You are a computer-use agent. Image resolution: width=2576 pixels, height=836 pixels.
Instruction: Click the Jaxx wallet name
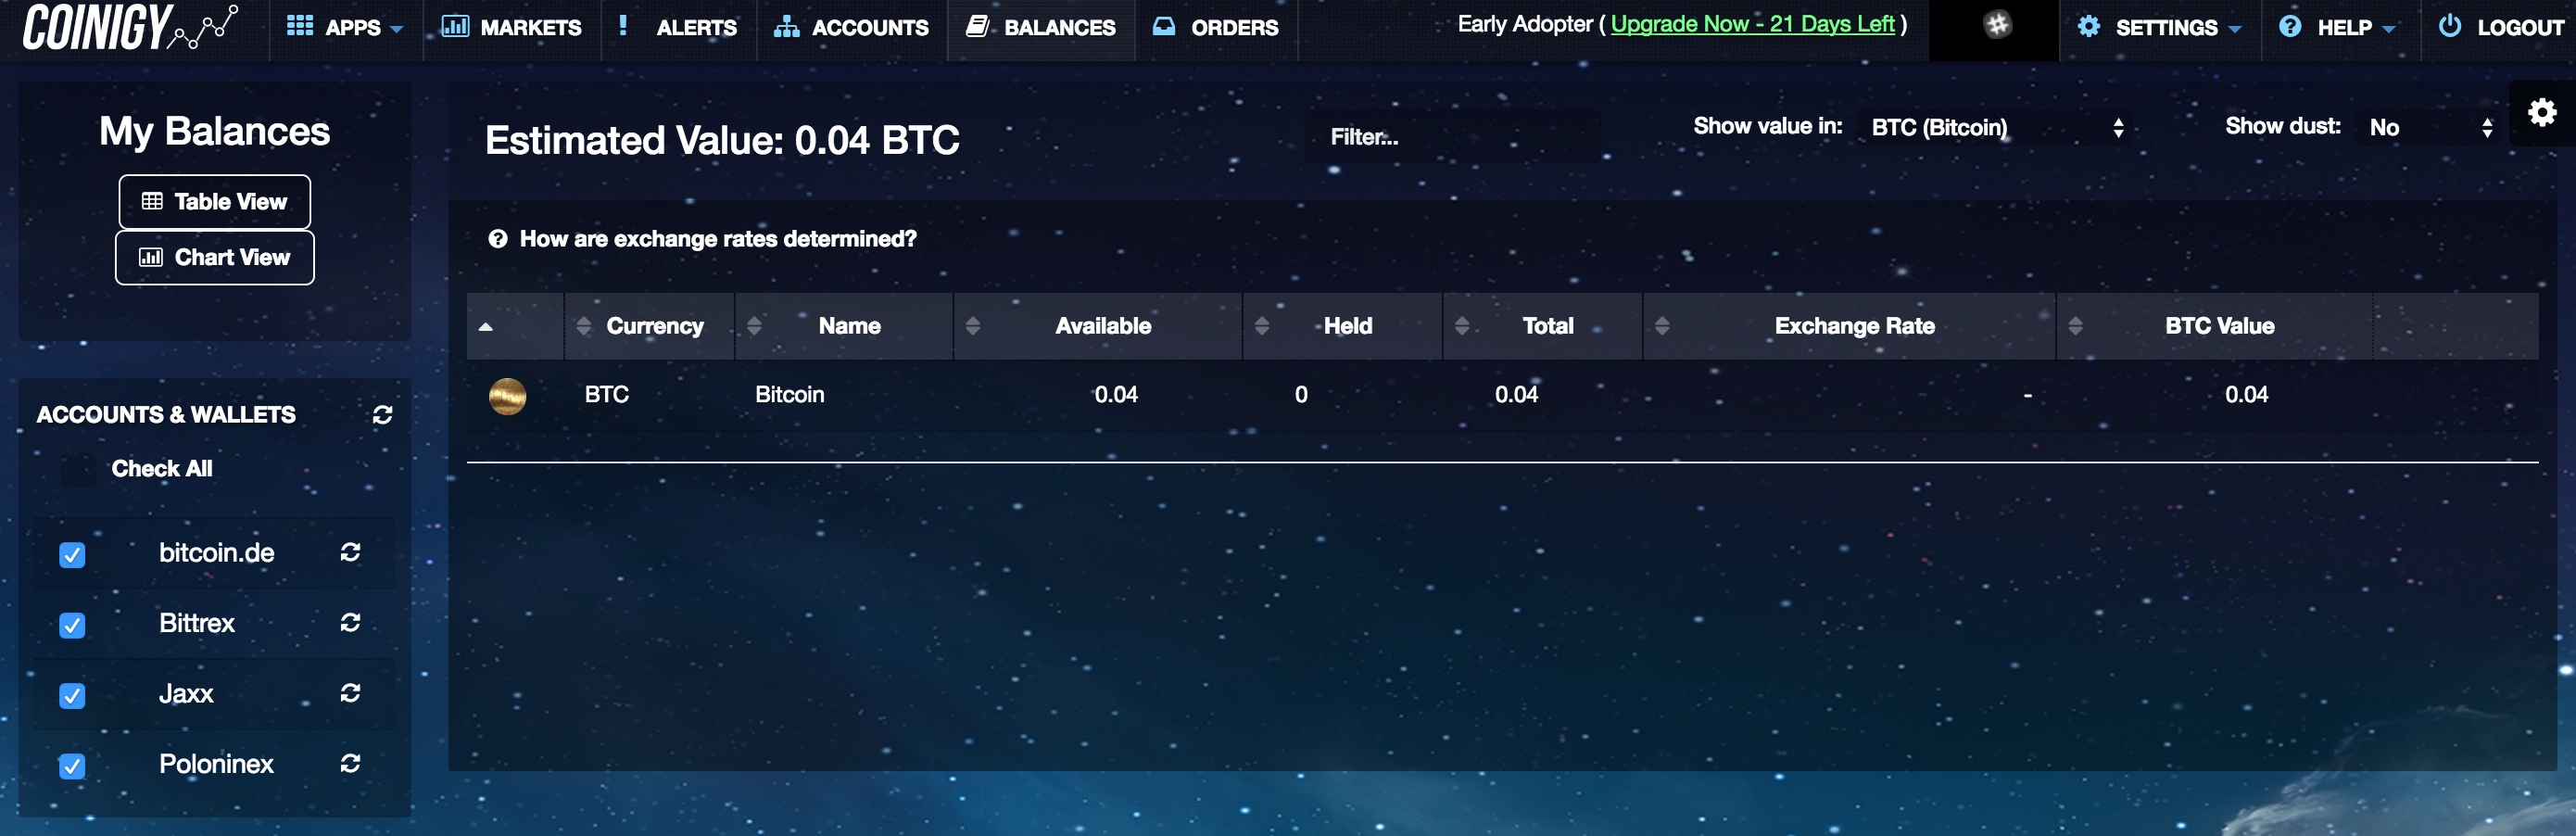coord(186,694)
